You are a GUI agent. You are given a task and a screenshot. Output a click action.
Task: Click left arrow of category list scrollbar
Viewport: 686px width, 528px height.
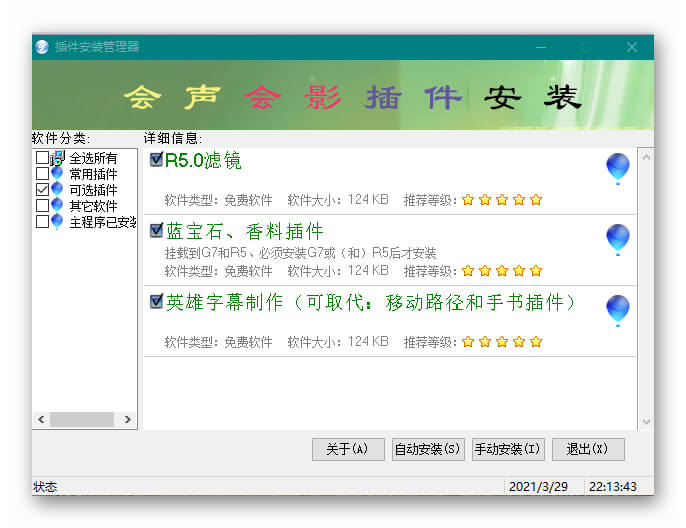coord(42,420)
